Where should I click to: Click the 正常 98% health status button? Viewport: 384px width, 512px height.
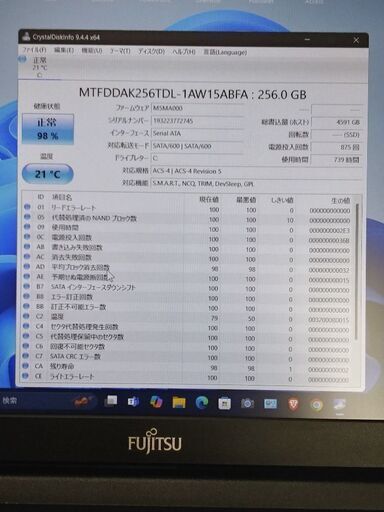[48, 129]
